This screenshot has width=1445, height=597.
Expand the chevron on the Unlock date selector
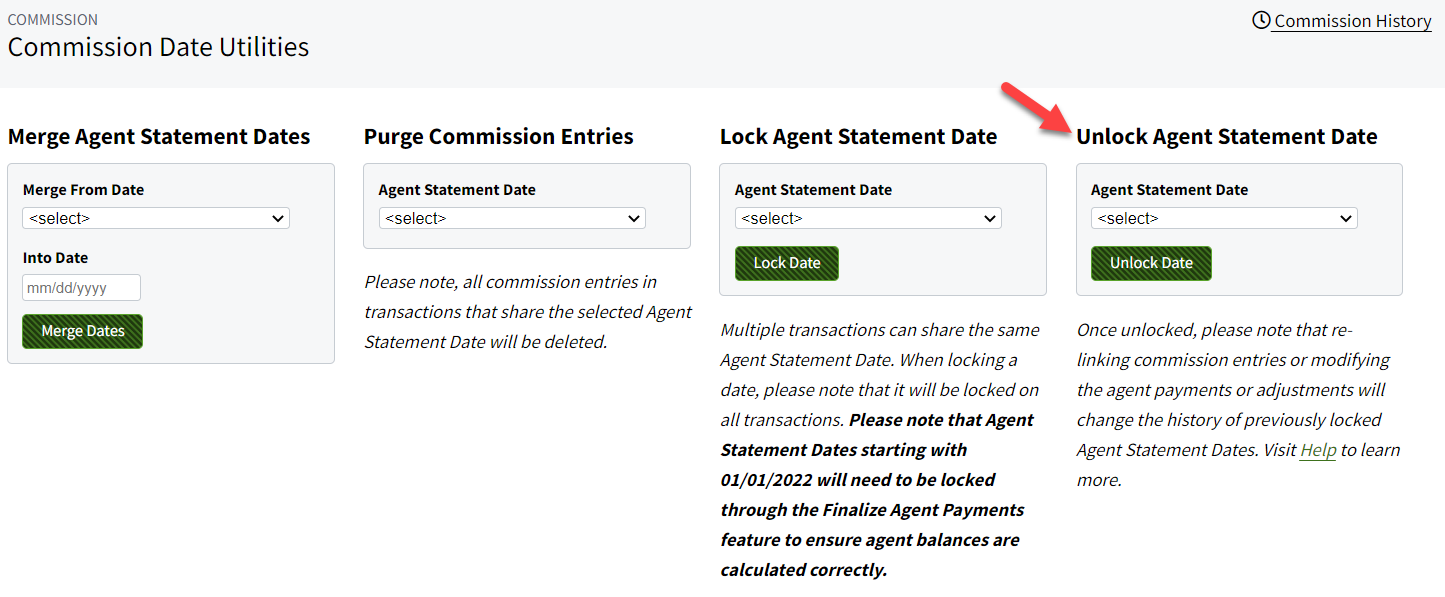(x=1347, y=218)
